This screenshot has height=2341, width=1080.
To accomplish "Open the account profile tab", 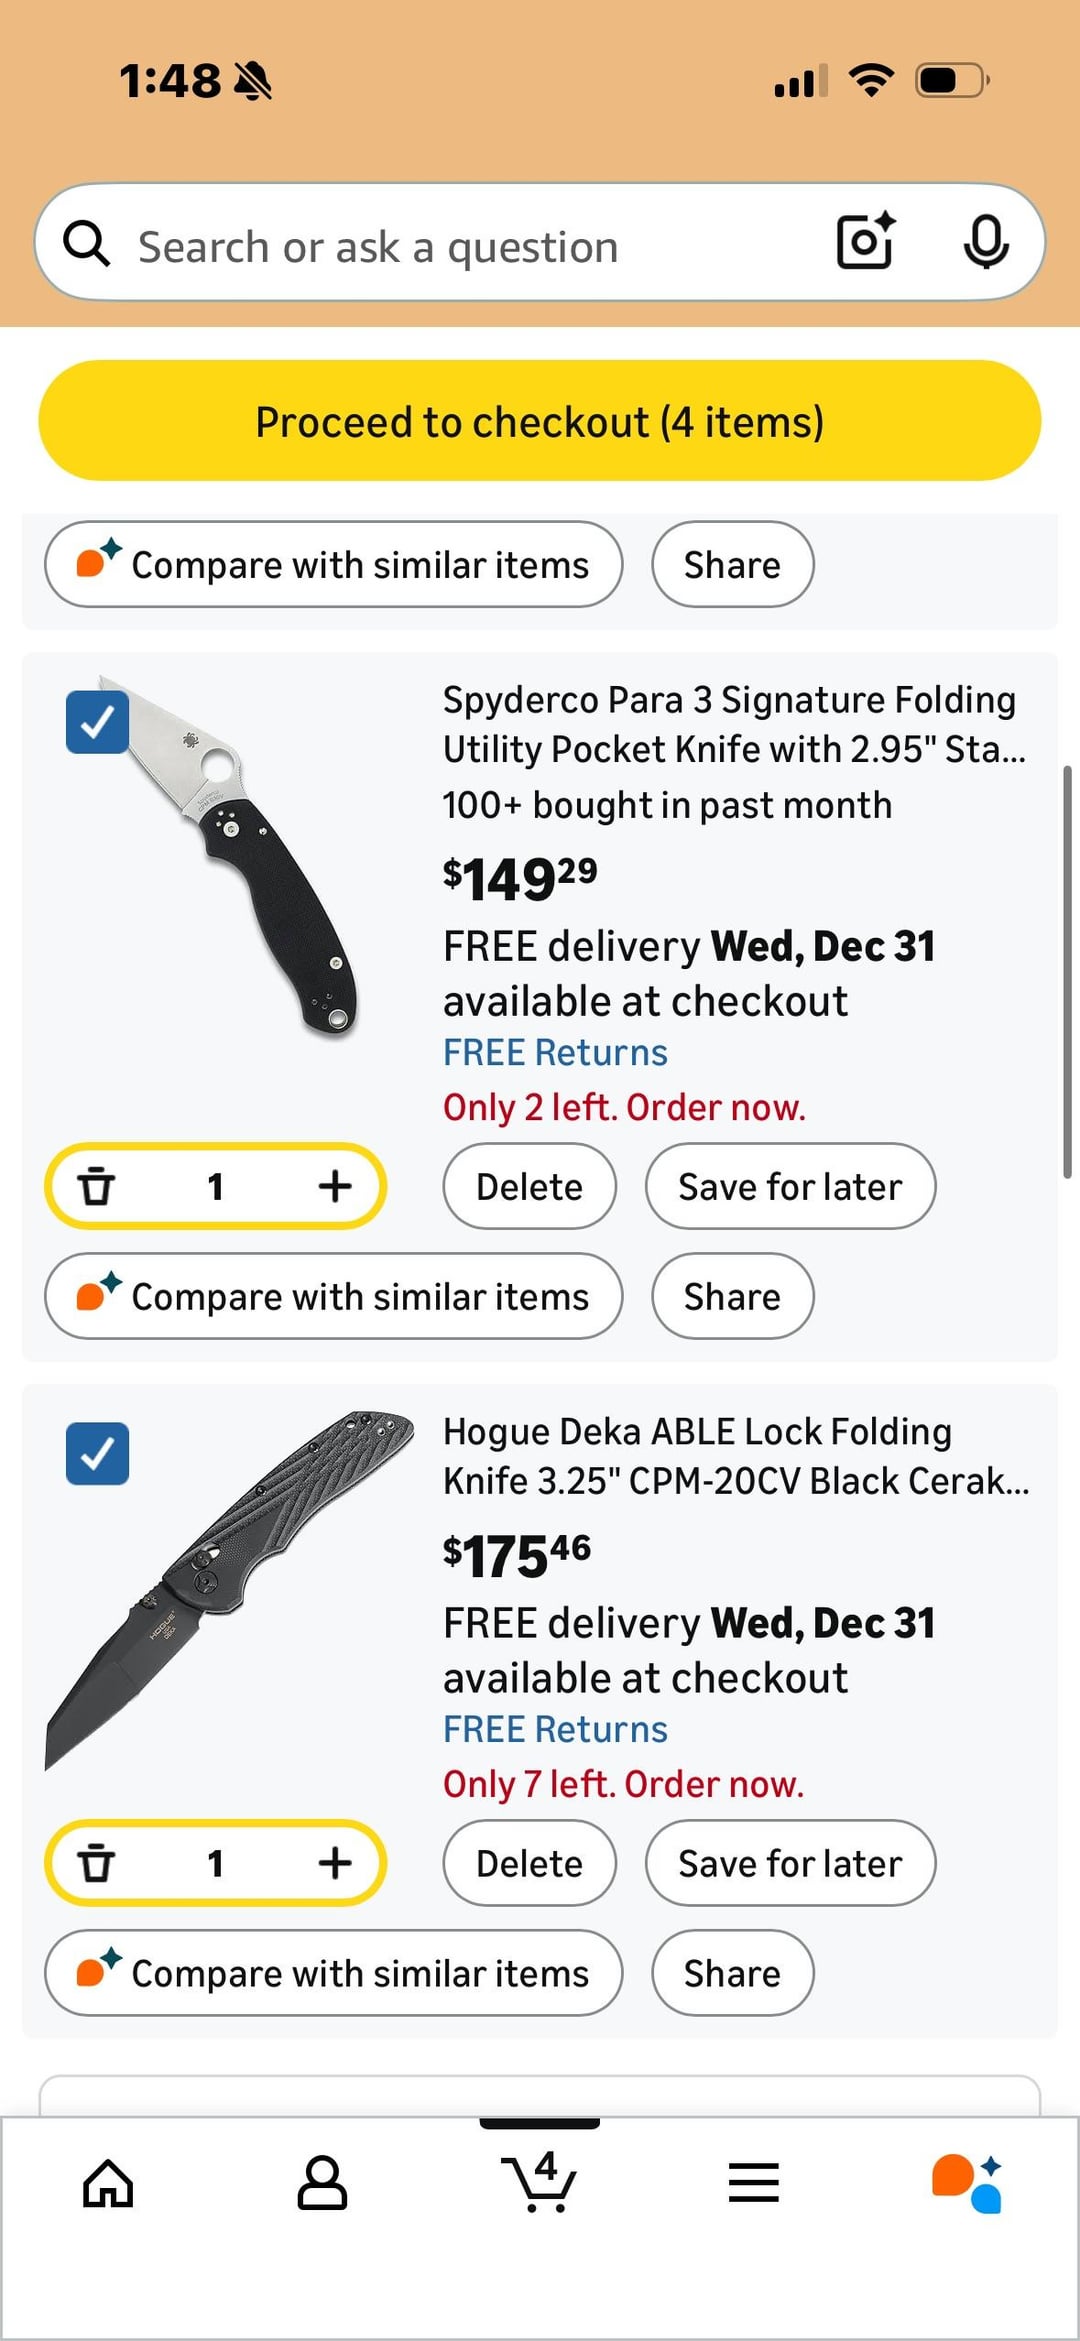I will point(322,2182).
